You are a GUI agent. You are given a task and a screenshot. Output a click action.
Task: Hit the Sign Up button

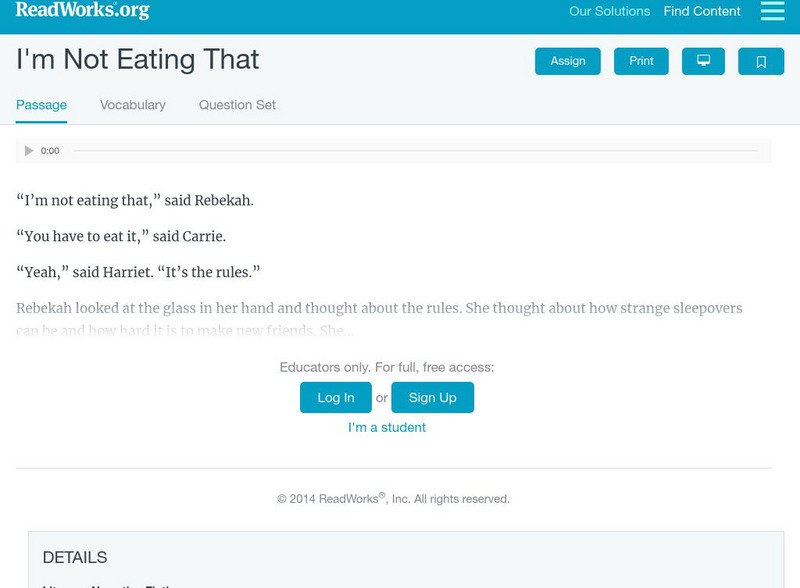point(432,397)
